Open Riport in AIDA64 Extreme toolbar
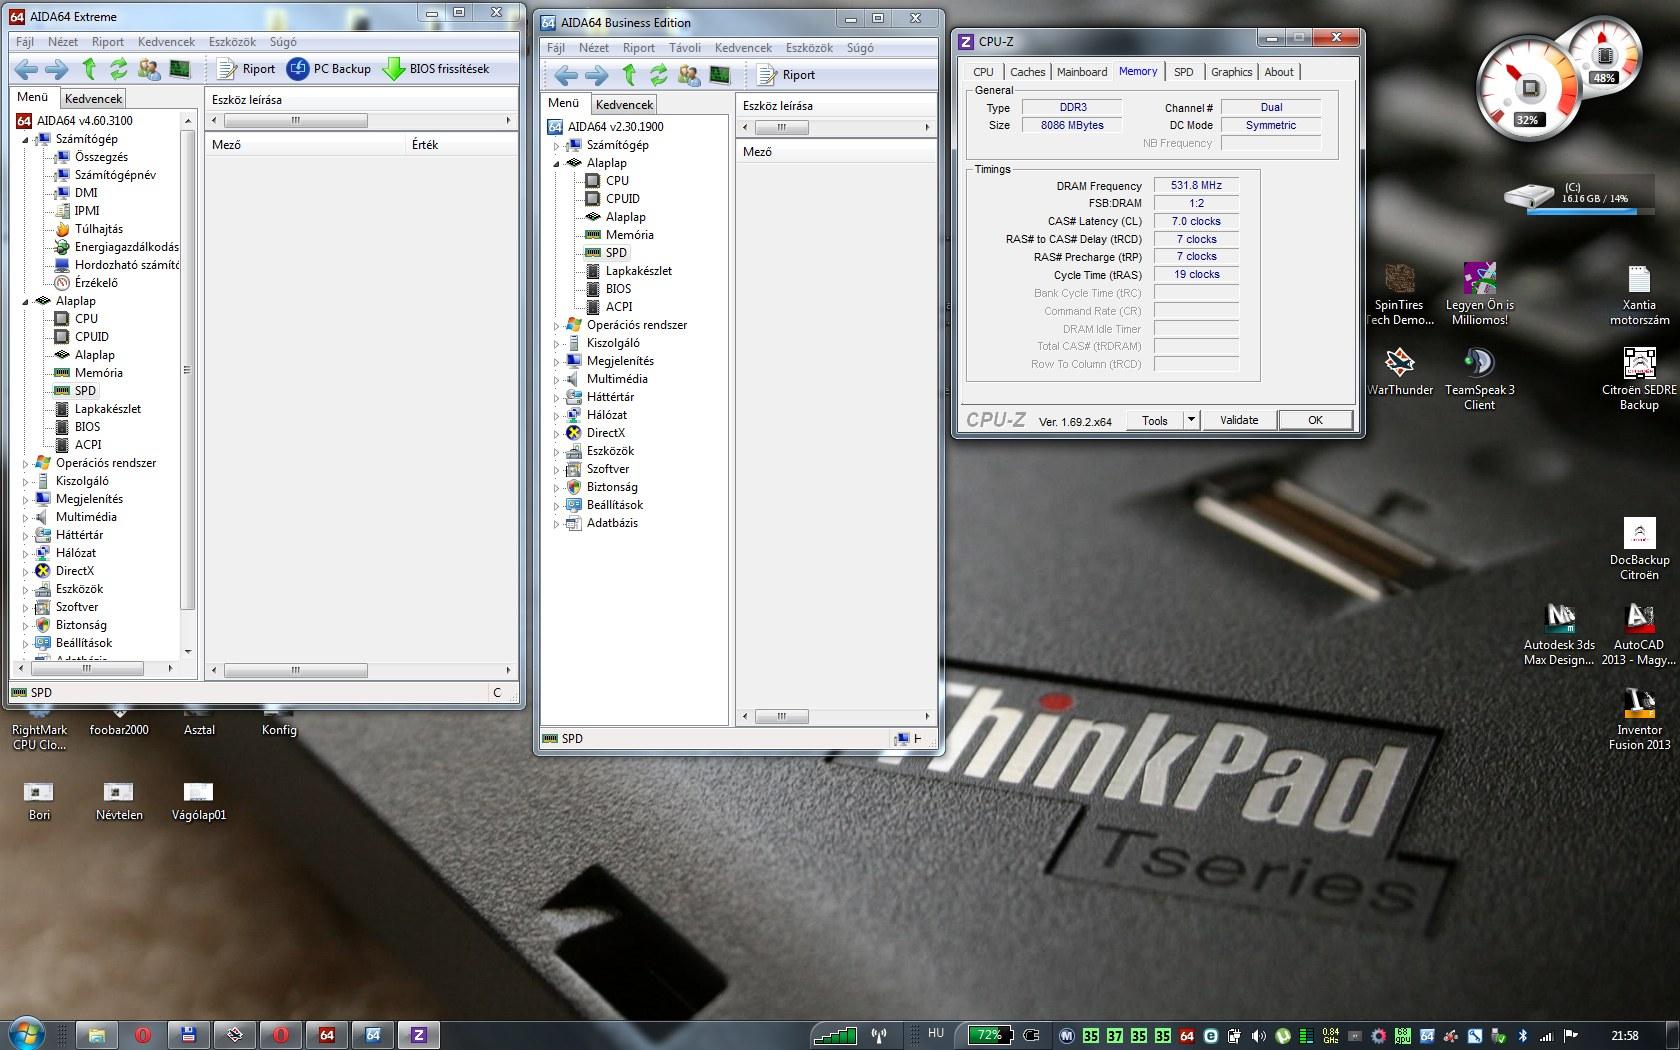The height and width of the screenshot is (1050, 1680). tap(246, 69)
